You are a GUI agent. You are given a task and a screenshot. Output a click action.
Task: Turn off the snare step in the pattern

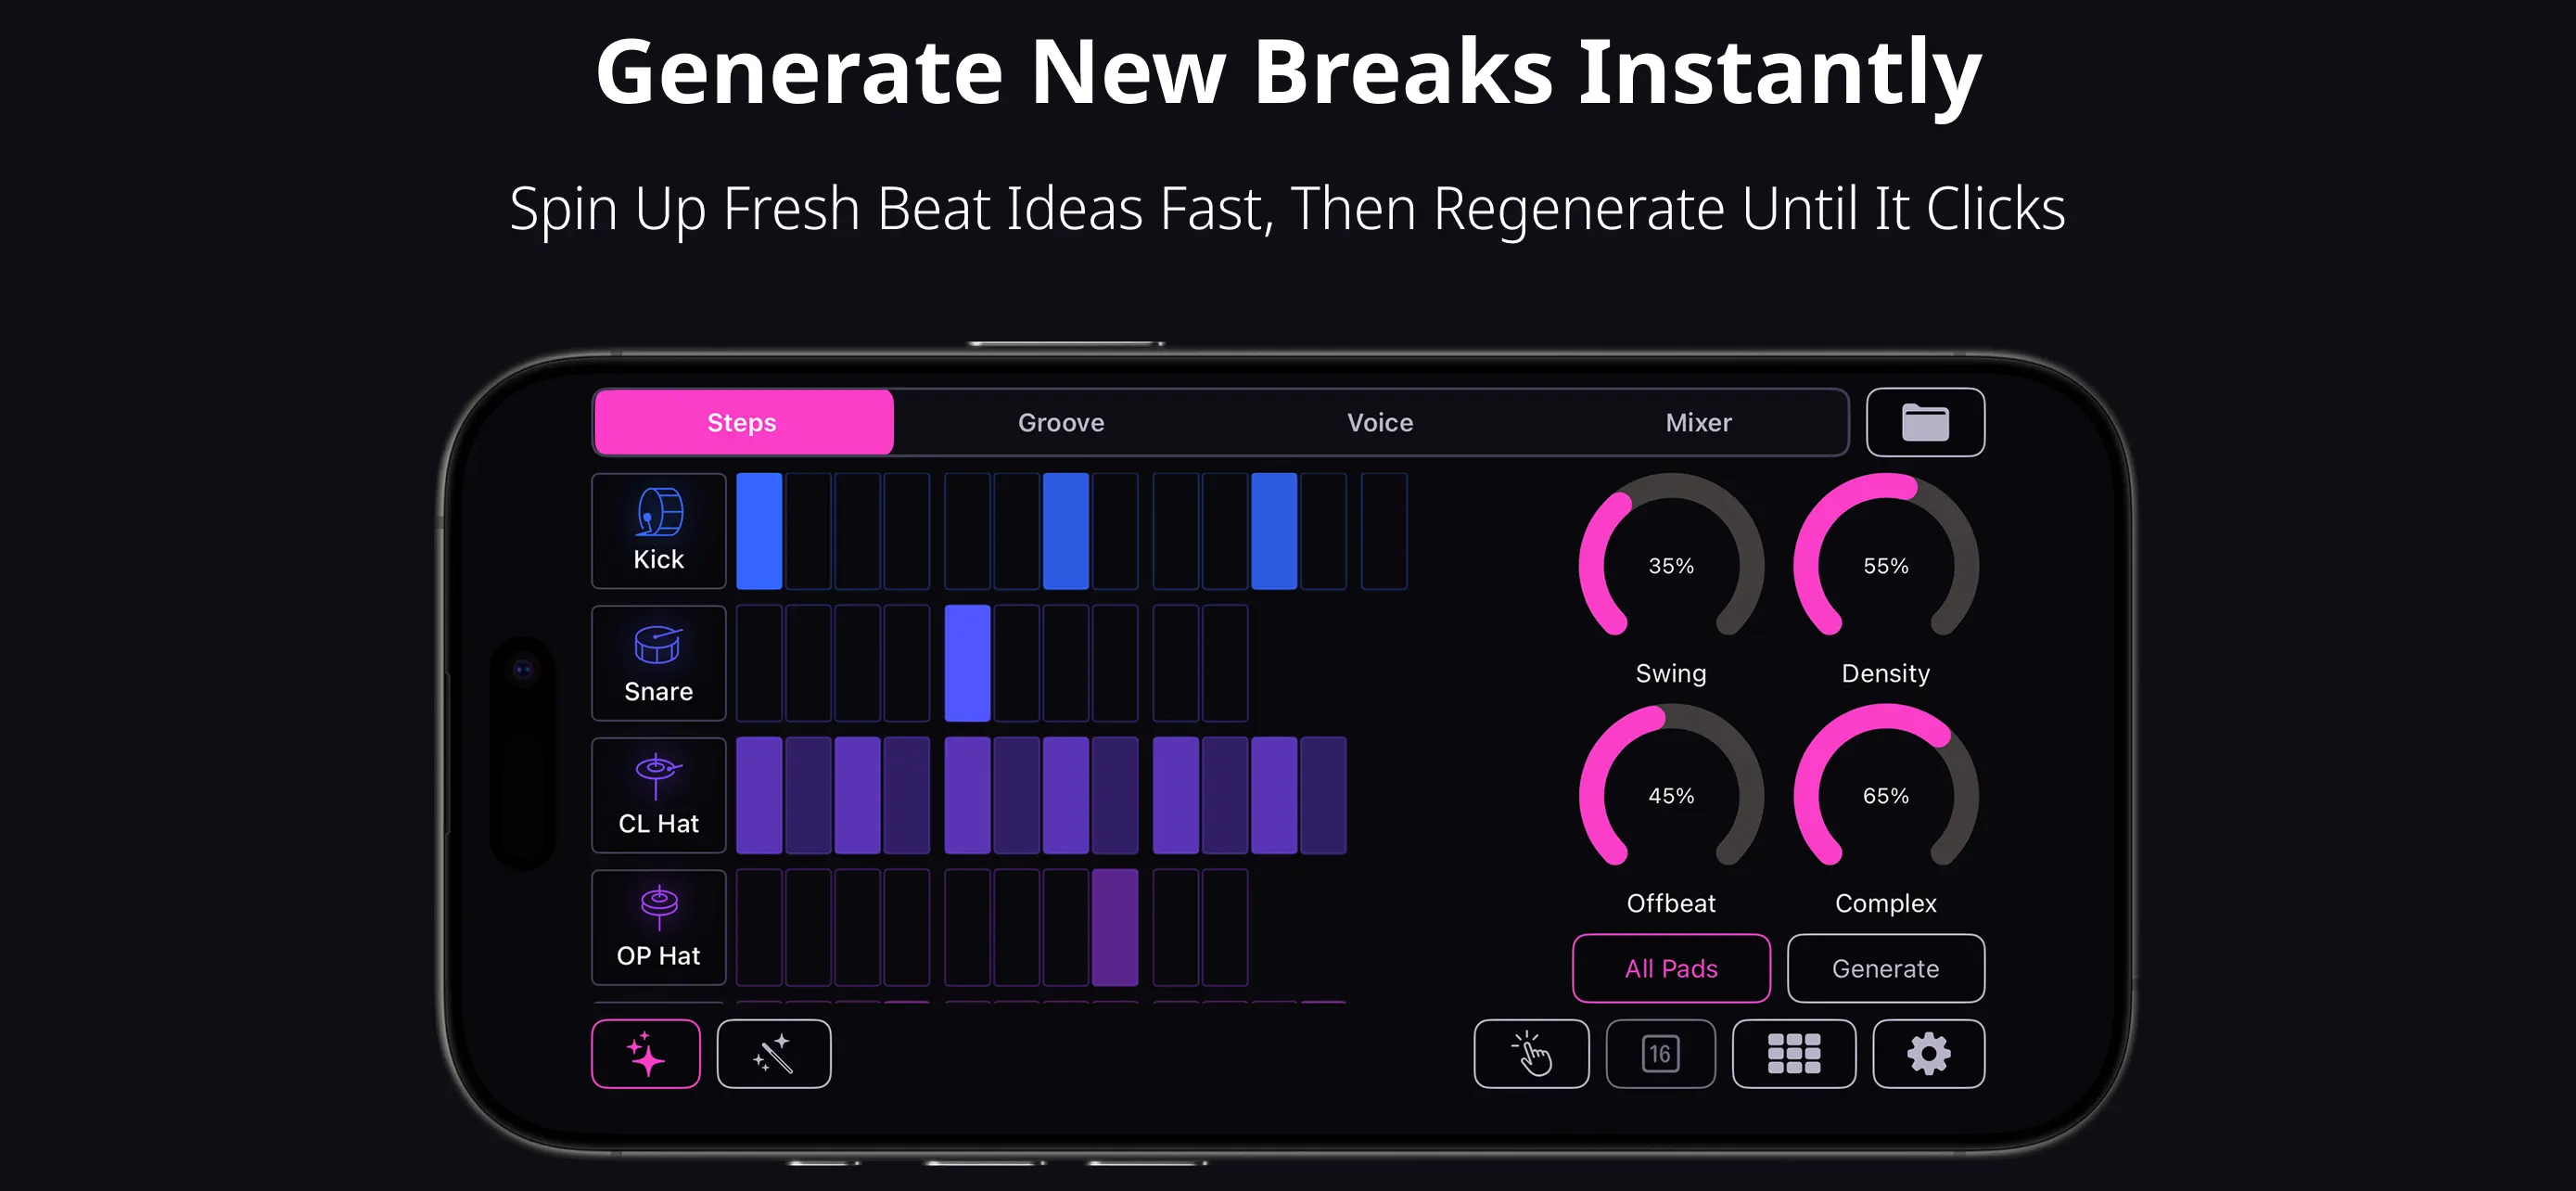967,662
